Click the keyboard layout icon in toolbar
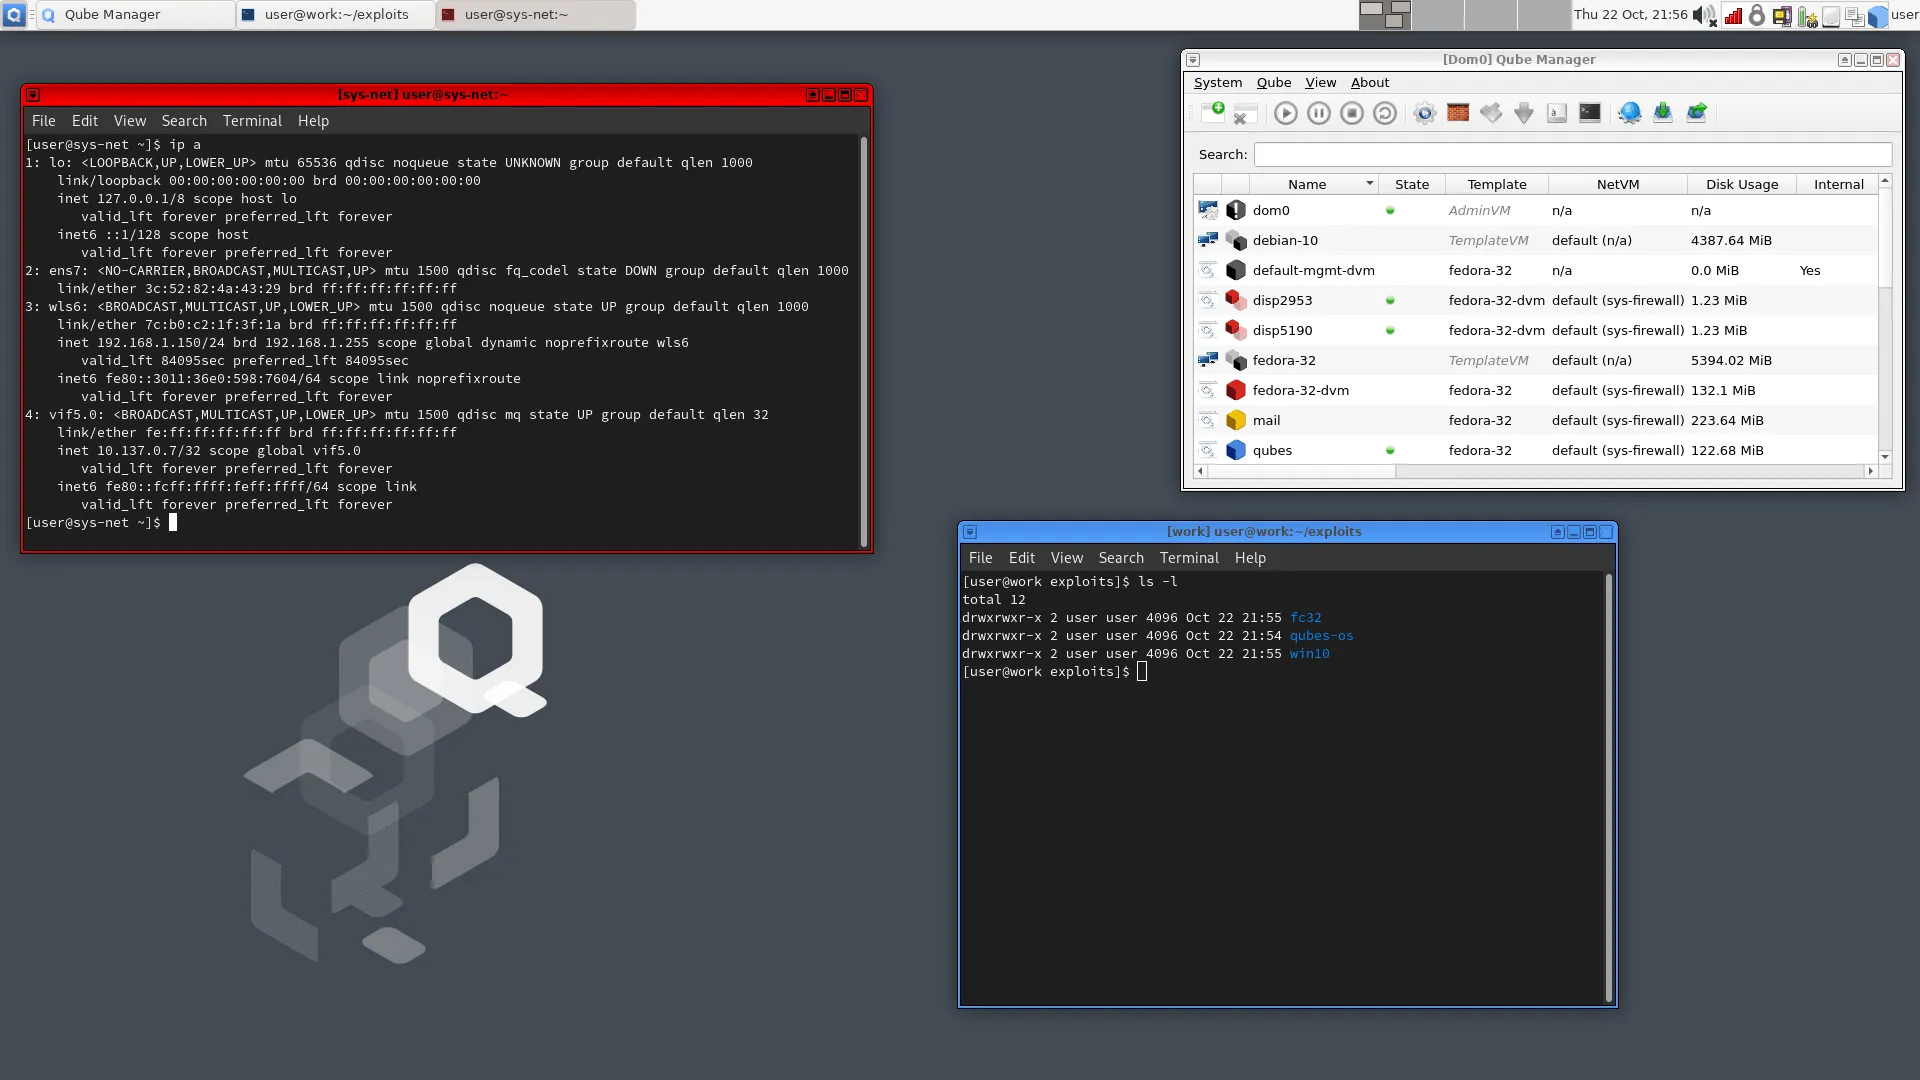This screenshot has width=1920, height=1080. click(x=1557, y=113)
